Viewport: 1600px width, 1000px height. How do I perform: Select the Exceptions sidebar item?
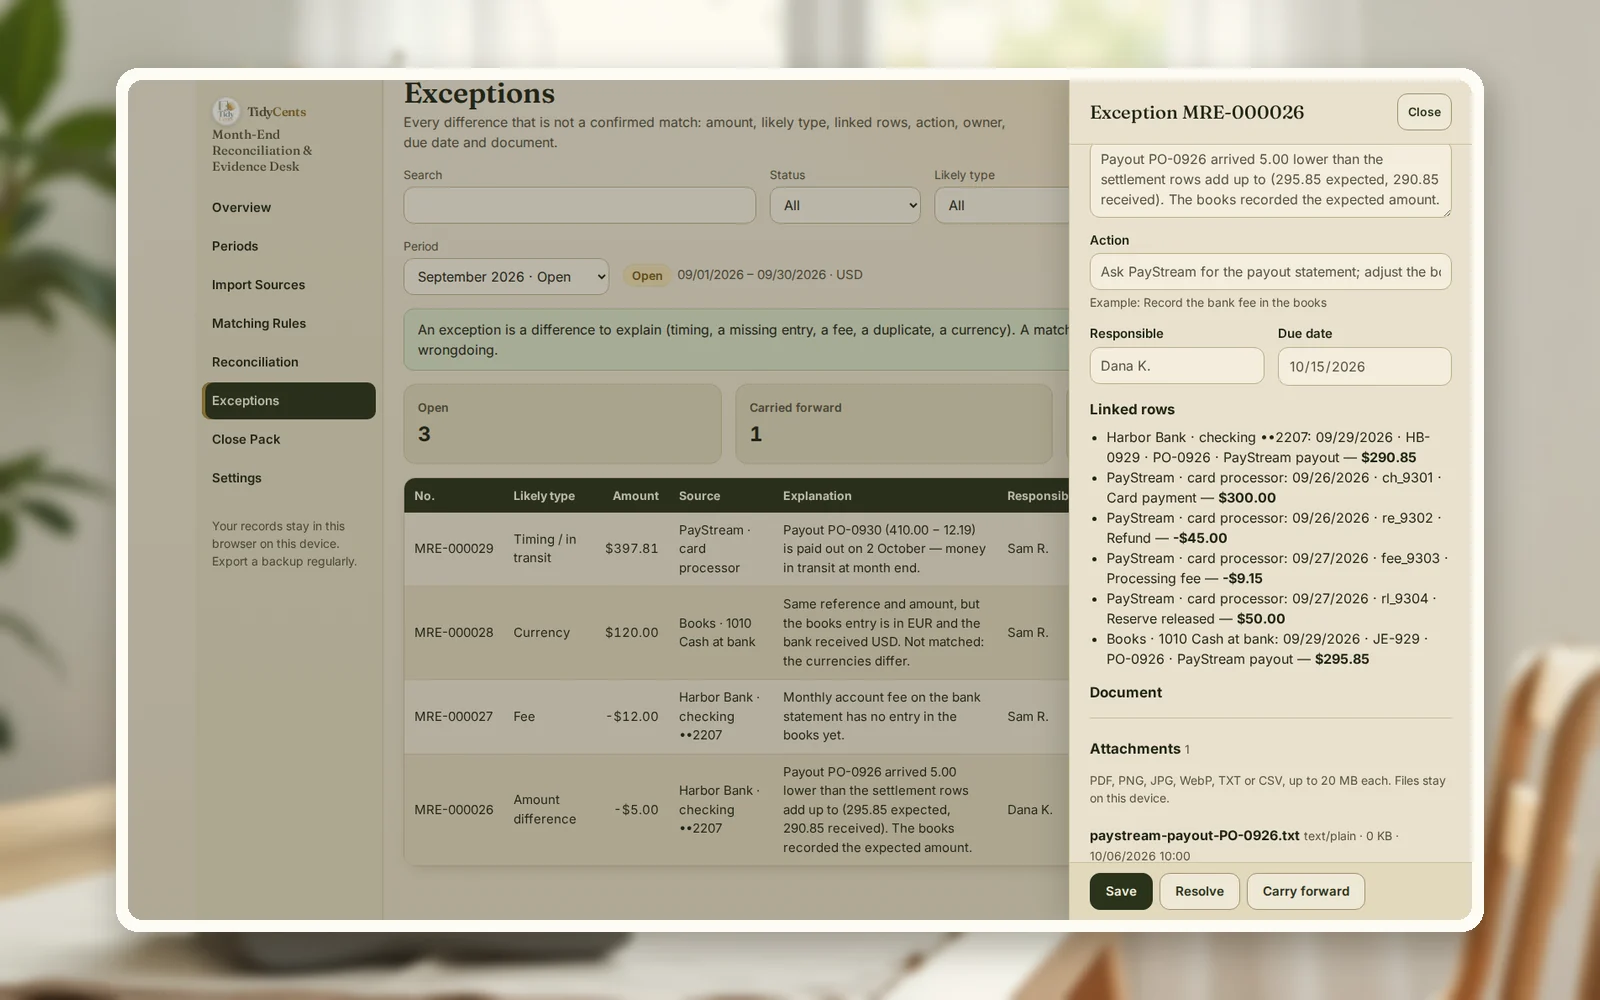pos(289,401)
